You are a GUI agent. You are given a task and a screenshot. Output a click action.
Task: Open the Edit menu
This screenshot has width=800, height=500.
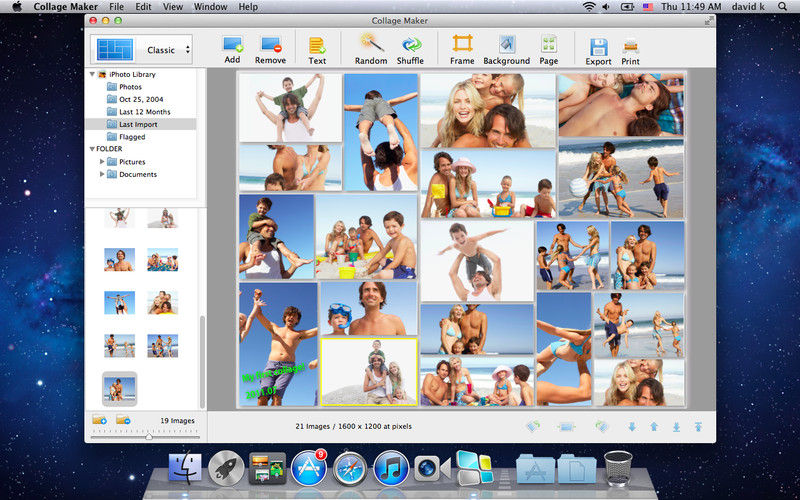click(x=143, y=7)
